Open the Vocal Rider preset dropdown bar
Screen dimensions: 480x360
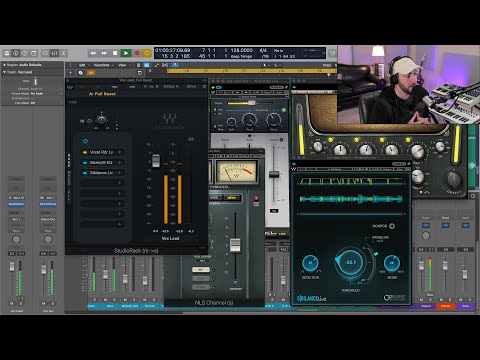point(250,96)
